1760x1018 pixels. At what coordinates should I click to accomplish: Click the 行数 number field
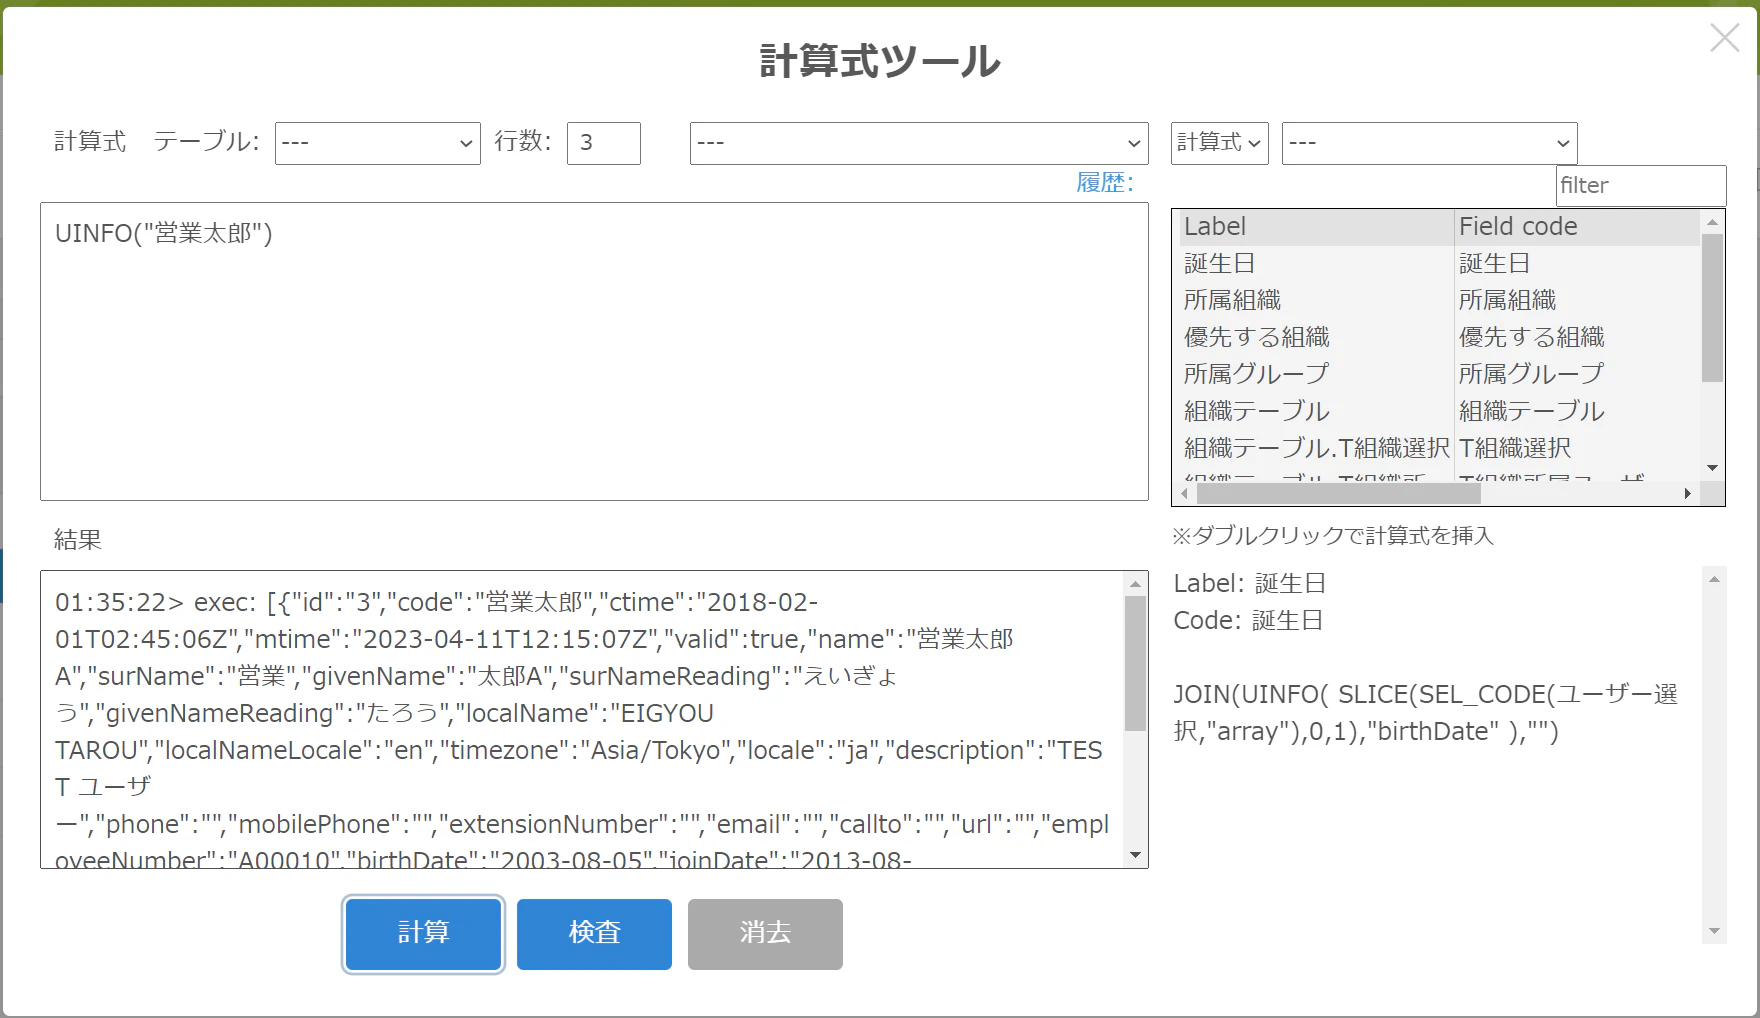click(603, 143)
